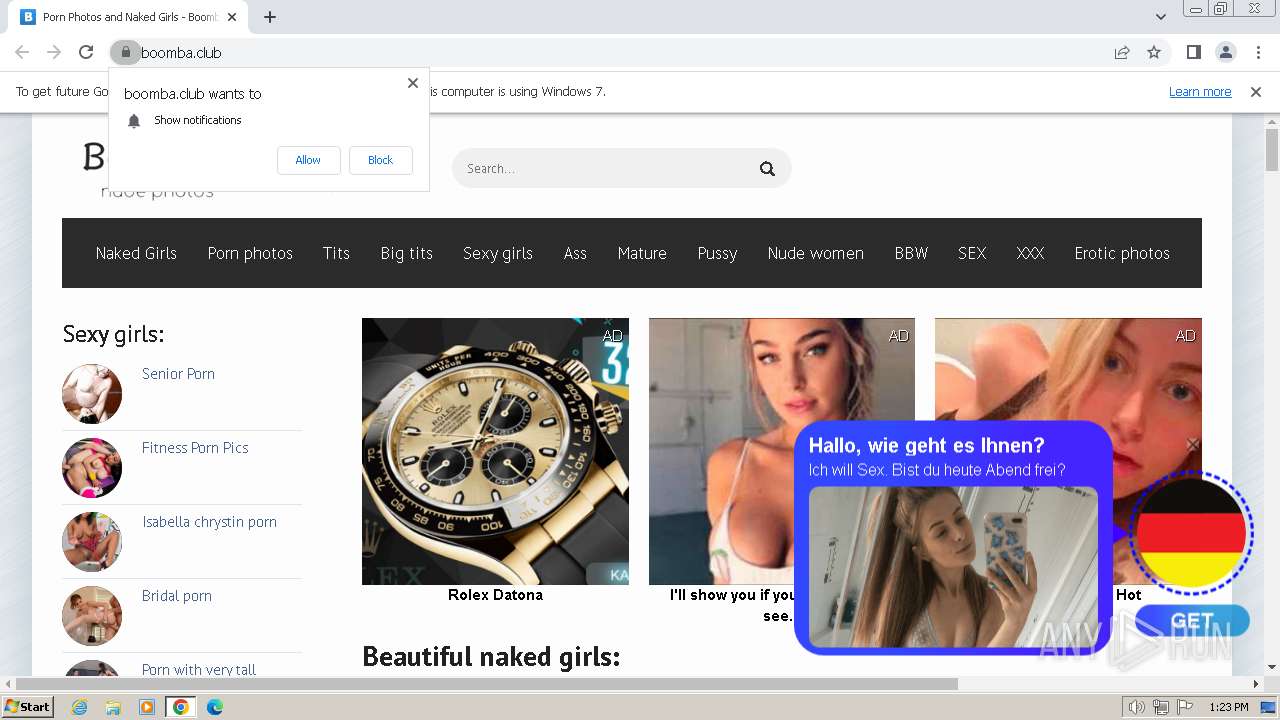Open the Naked Girls menu item
The height and width of the screenshot is (720, 1280).
pyautogui.click(x=136, y=253)
